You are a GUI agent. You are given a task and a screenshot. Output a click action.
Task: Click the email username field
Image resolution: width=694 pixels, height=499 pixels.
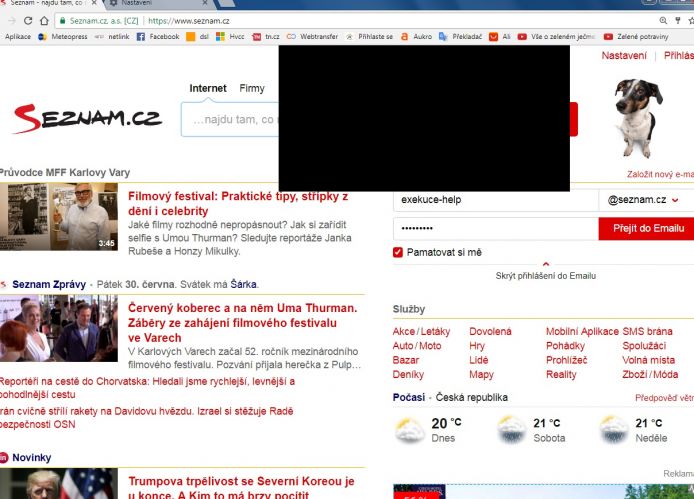[x=496, y=200]
